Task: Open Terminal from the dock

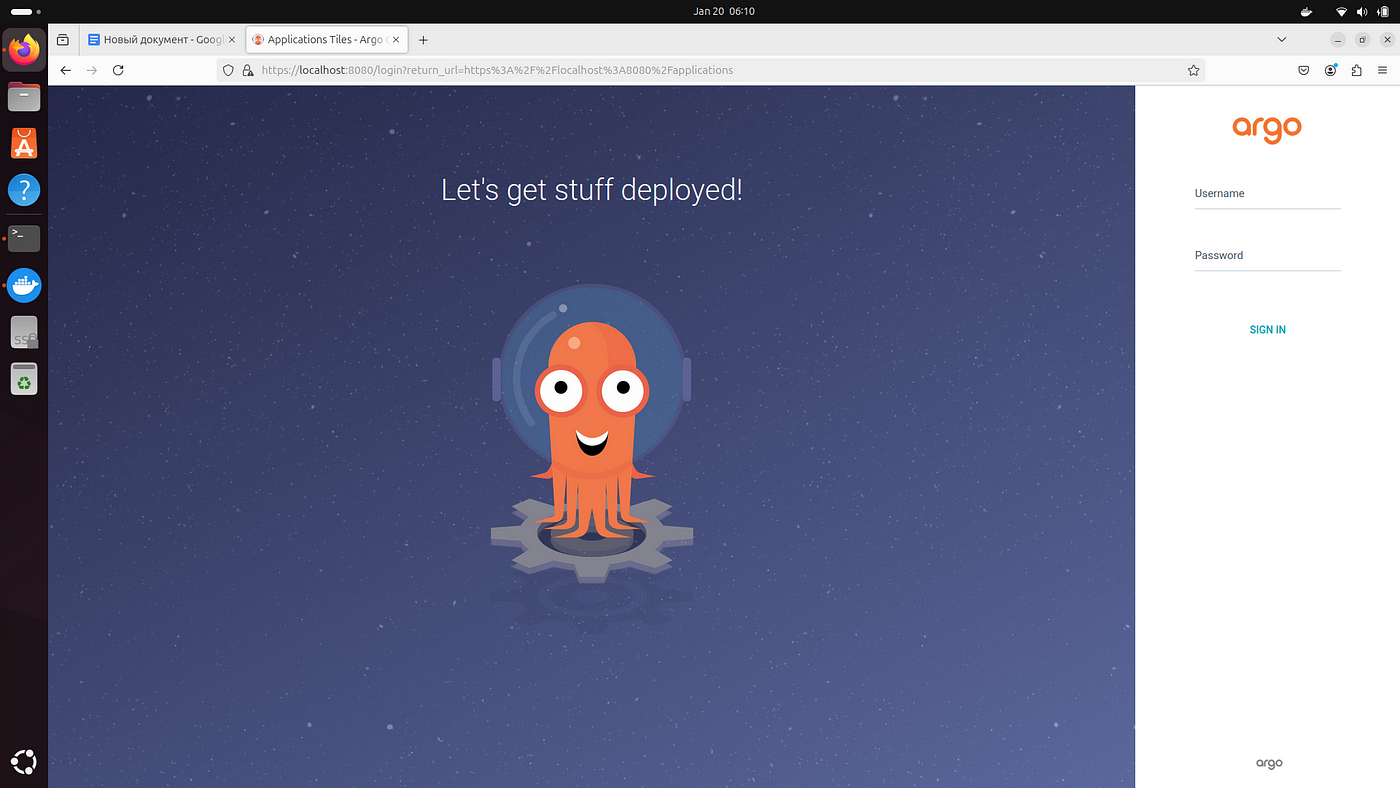Action: 24,237
